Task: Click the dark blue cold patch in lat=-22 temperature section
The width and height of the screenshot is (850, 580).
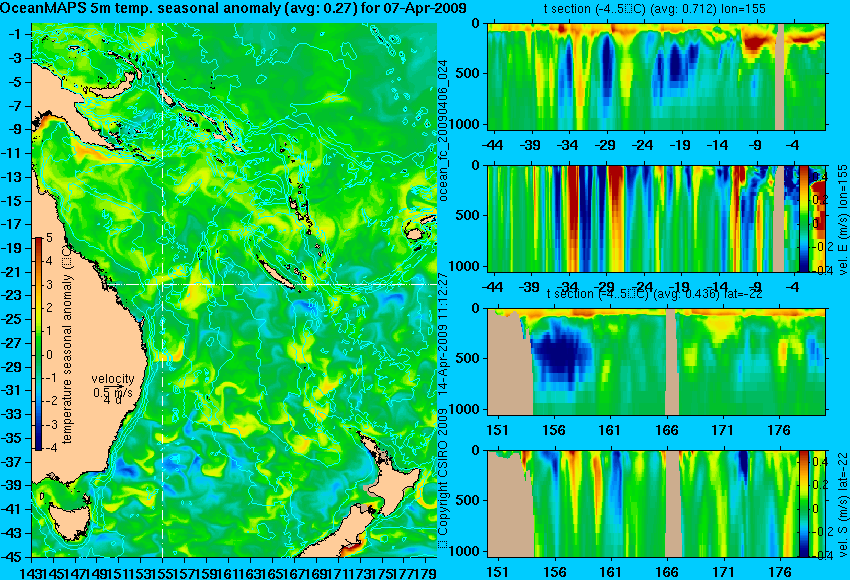Action: click(x=561, y=355)
